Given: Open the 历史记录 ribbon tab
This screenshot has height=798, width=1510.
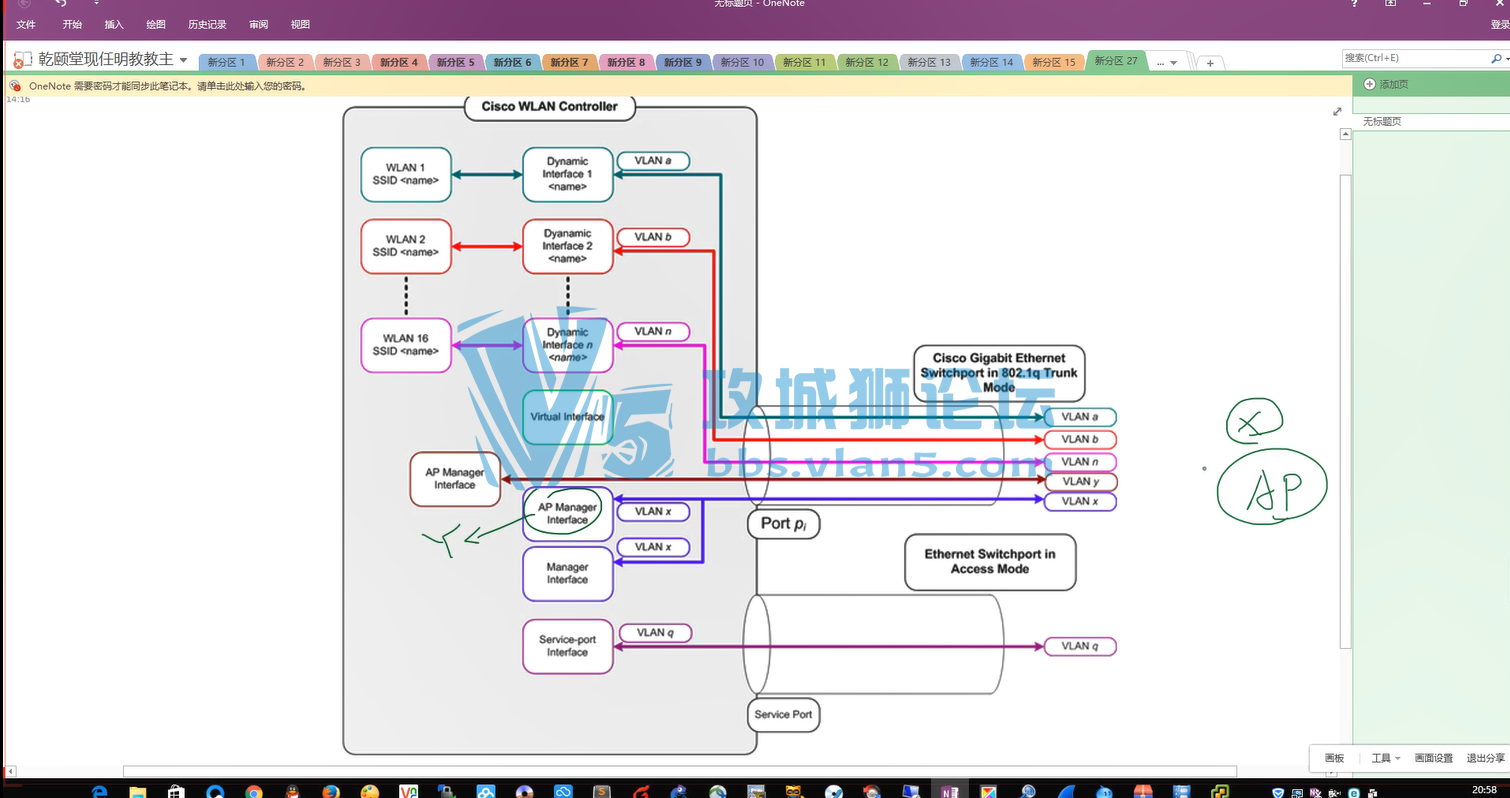Looking at the screenshot, I should pos(207,24).
